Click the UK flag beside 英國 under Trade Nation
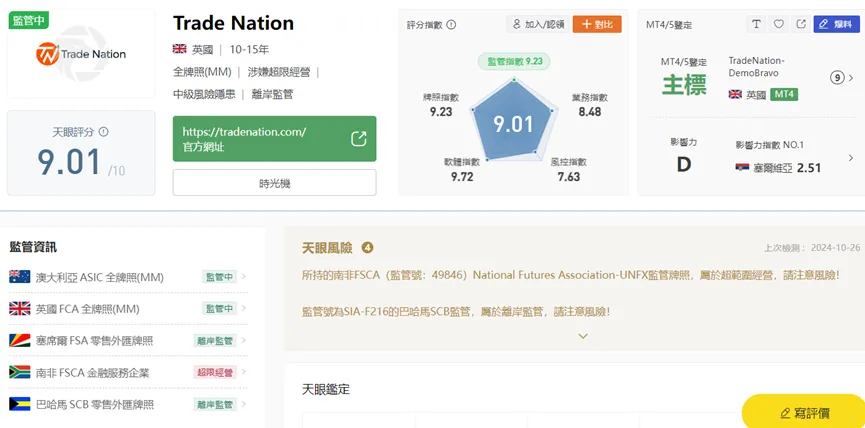 coord(180,49)
